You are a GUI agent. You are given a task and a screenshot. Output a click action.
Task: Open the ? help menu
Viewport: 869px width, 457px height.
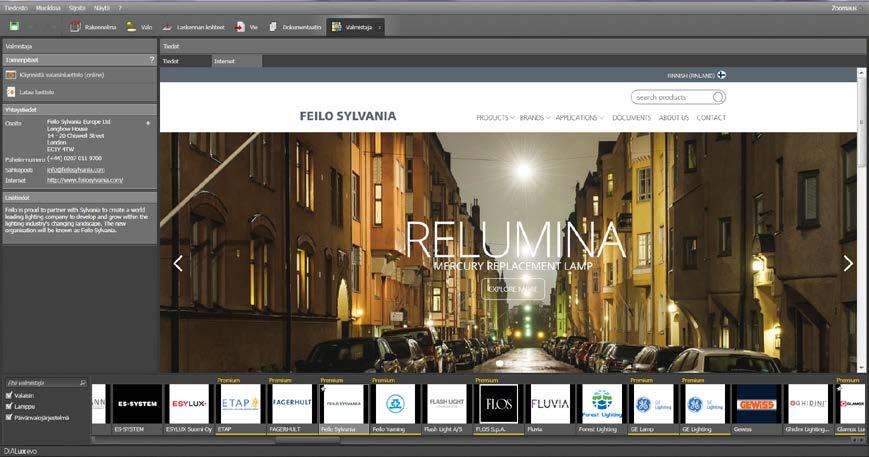coord(120,8)
